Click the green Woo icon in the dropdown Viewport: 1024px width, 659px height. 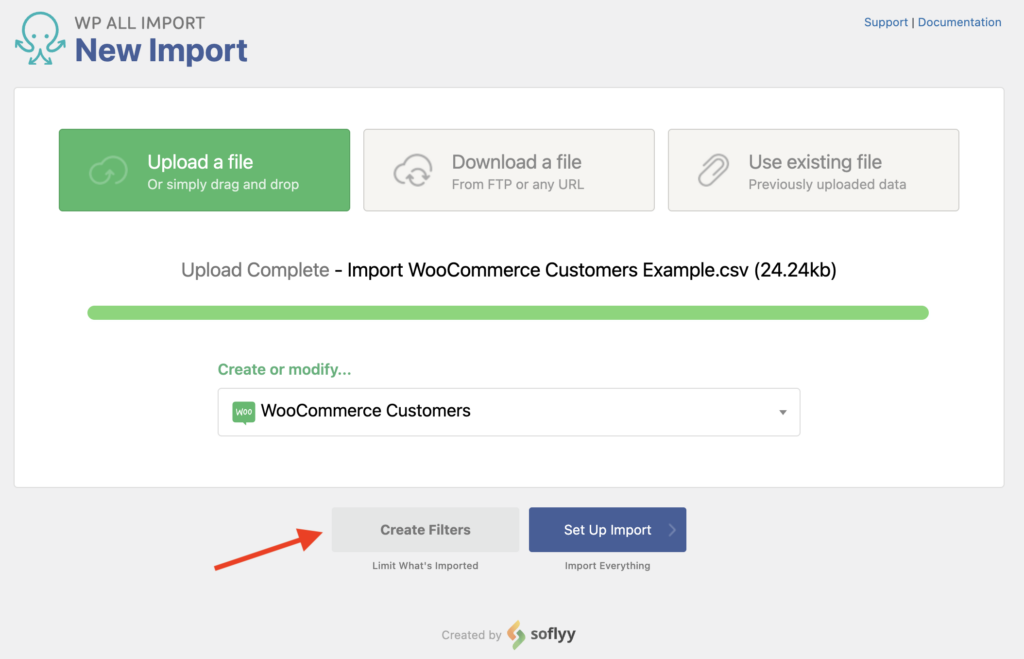tap(244, 411)
